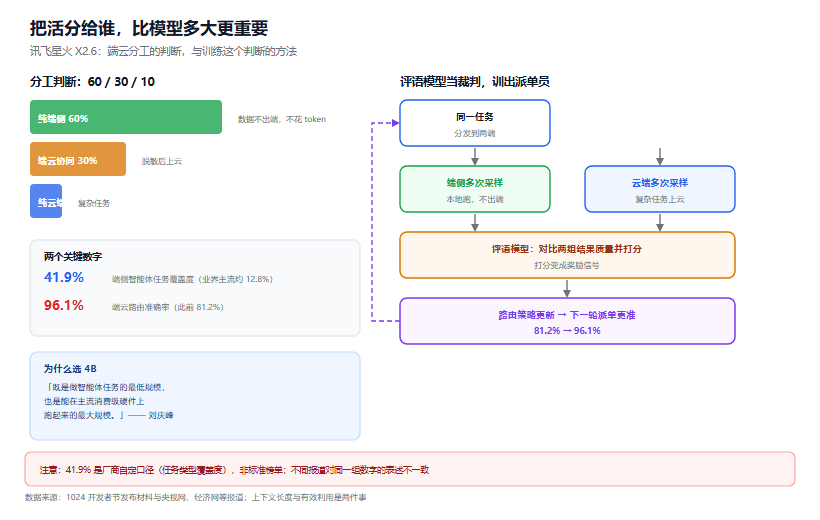Select the blue figure "41.9%"
820x520 pixels.
[x=64, y=277]
